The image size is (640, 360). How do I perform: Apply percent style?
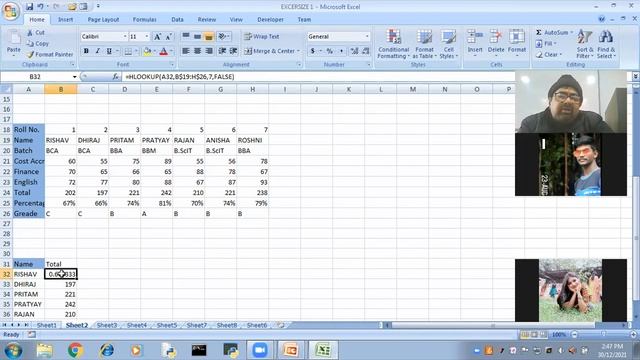pyautogui.click(x=330, y=51)
